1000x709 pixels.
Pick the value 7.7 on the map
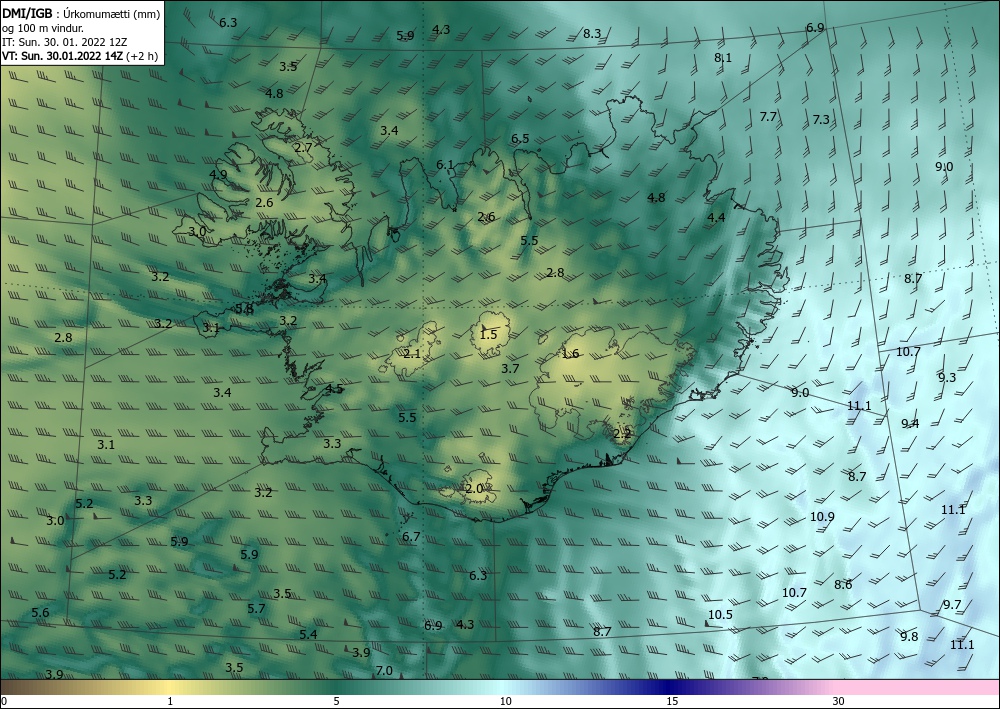point(768,117)
